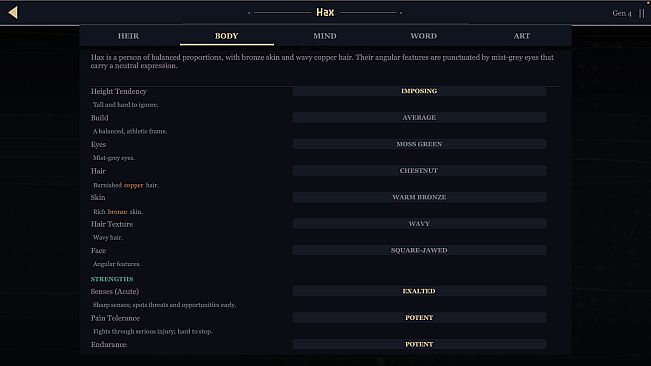Click the pause icon near Gen 4
Screen dimensions: 651x366
641,13
